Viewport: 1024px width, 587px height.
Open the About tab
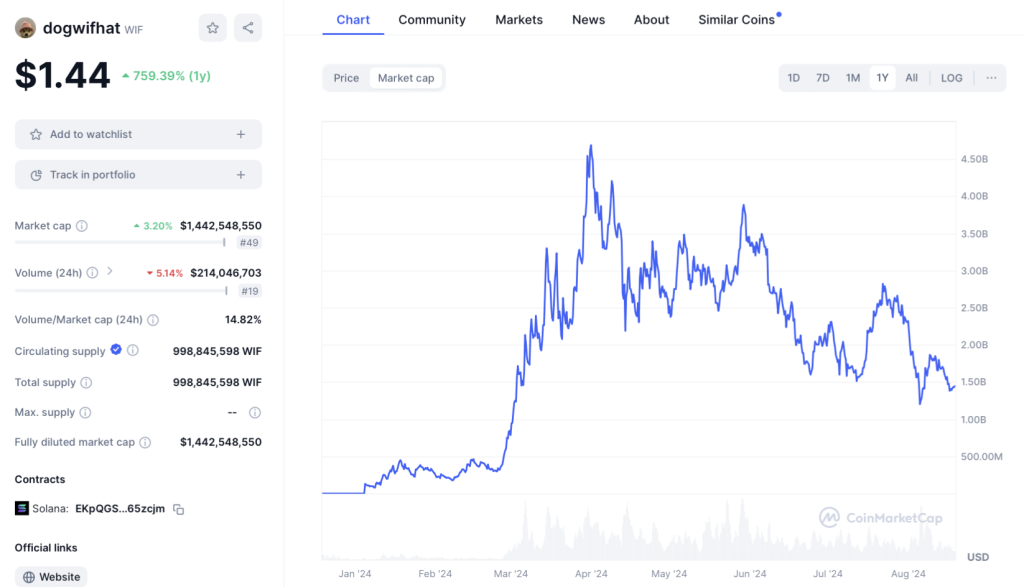click(x=651, y=20)
